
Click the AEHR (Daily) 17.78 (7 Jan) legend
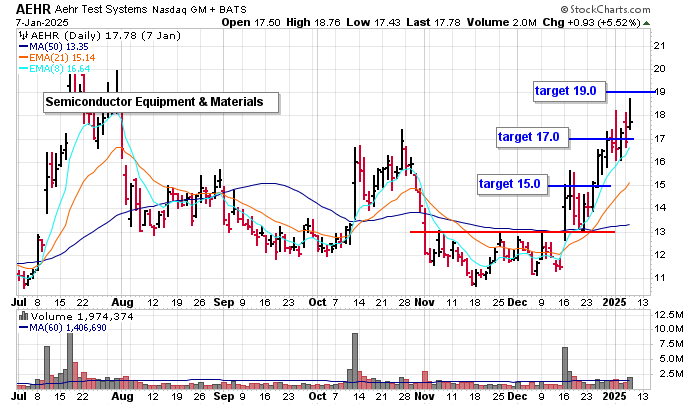(106, 36)
